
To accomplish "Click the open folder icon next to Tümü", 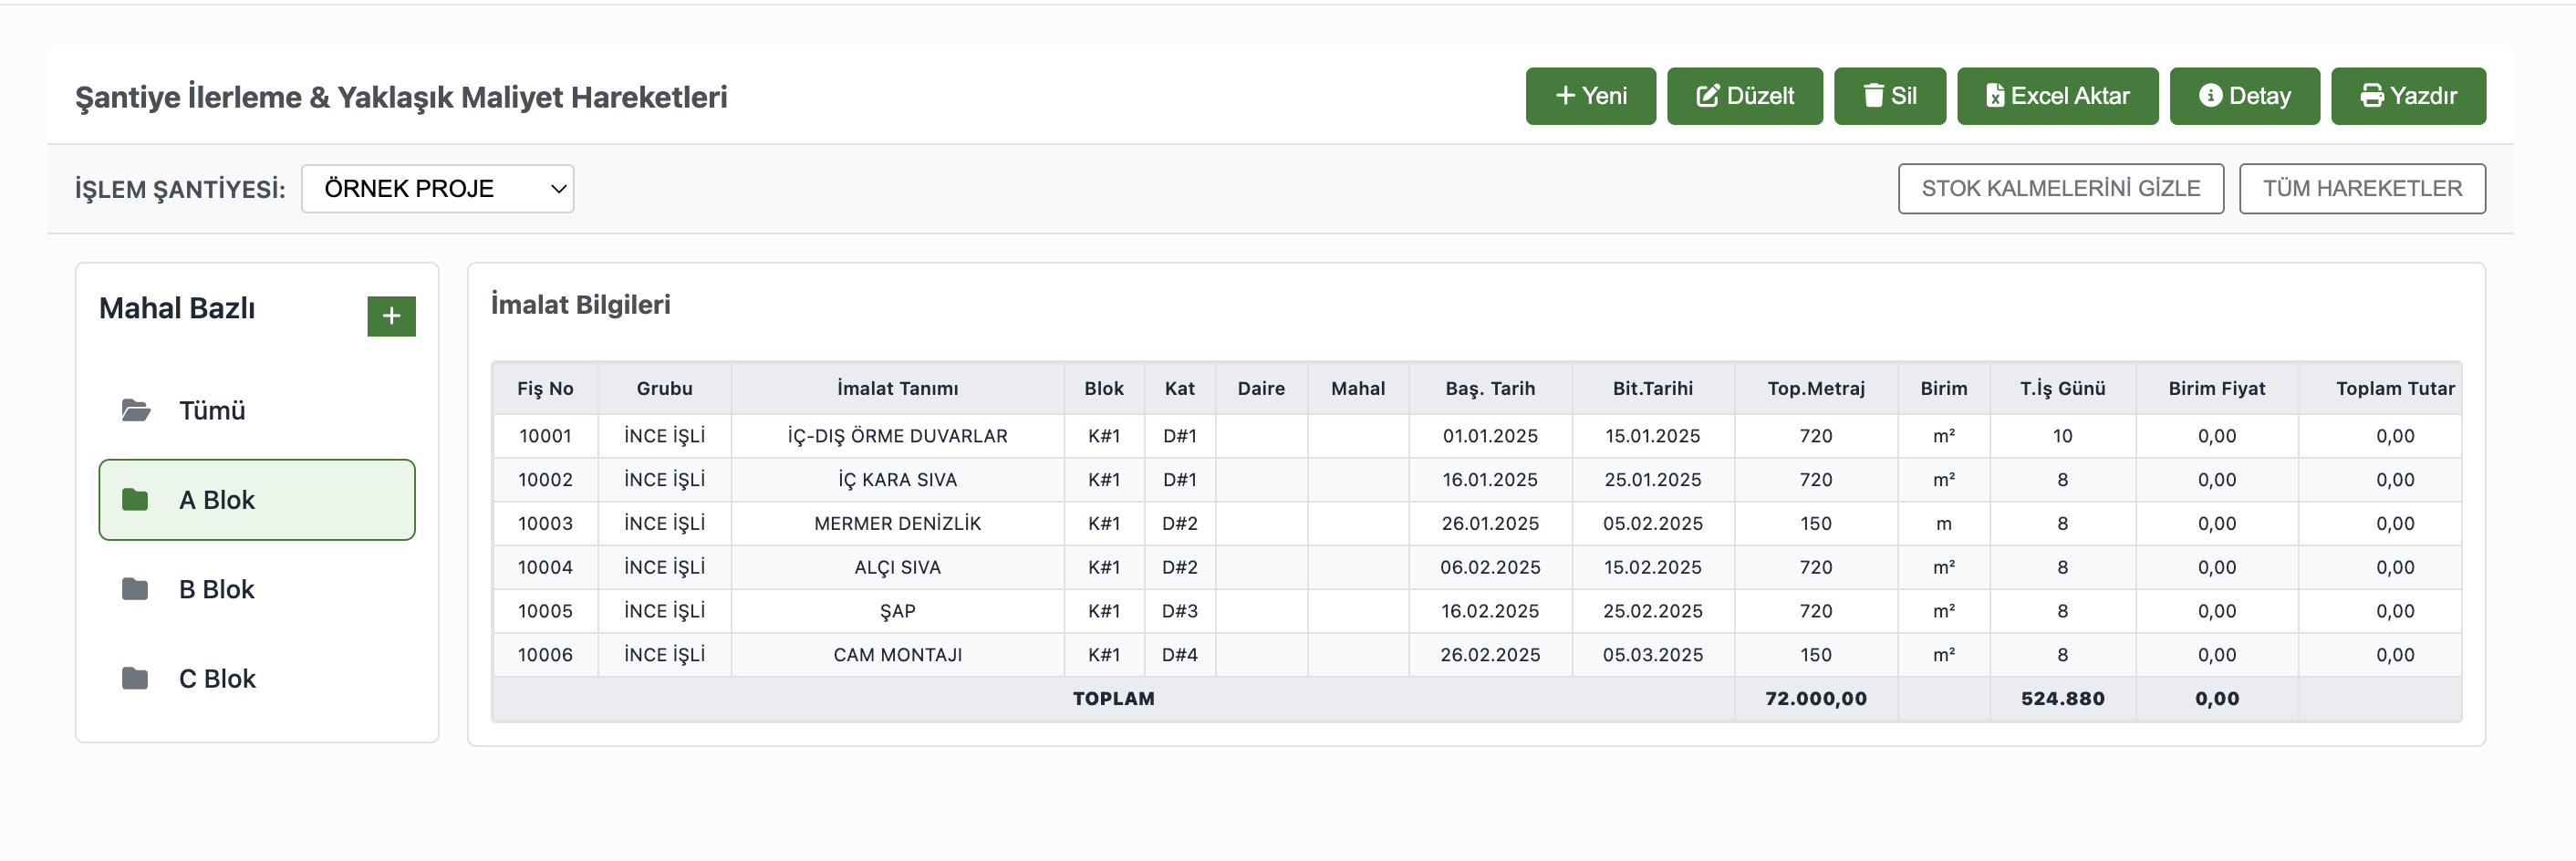I will (136, 410).
